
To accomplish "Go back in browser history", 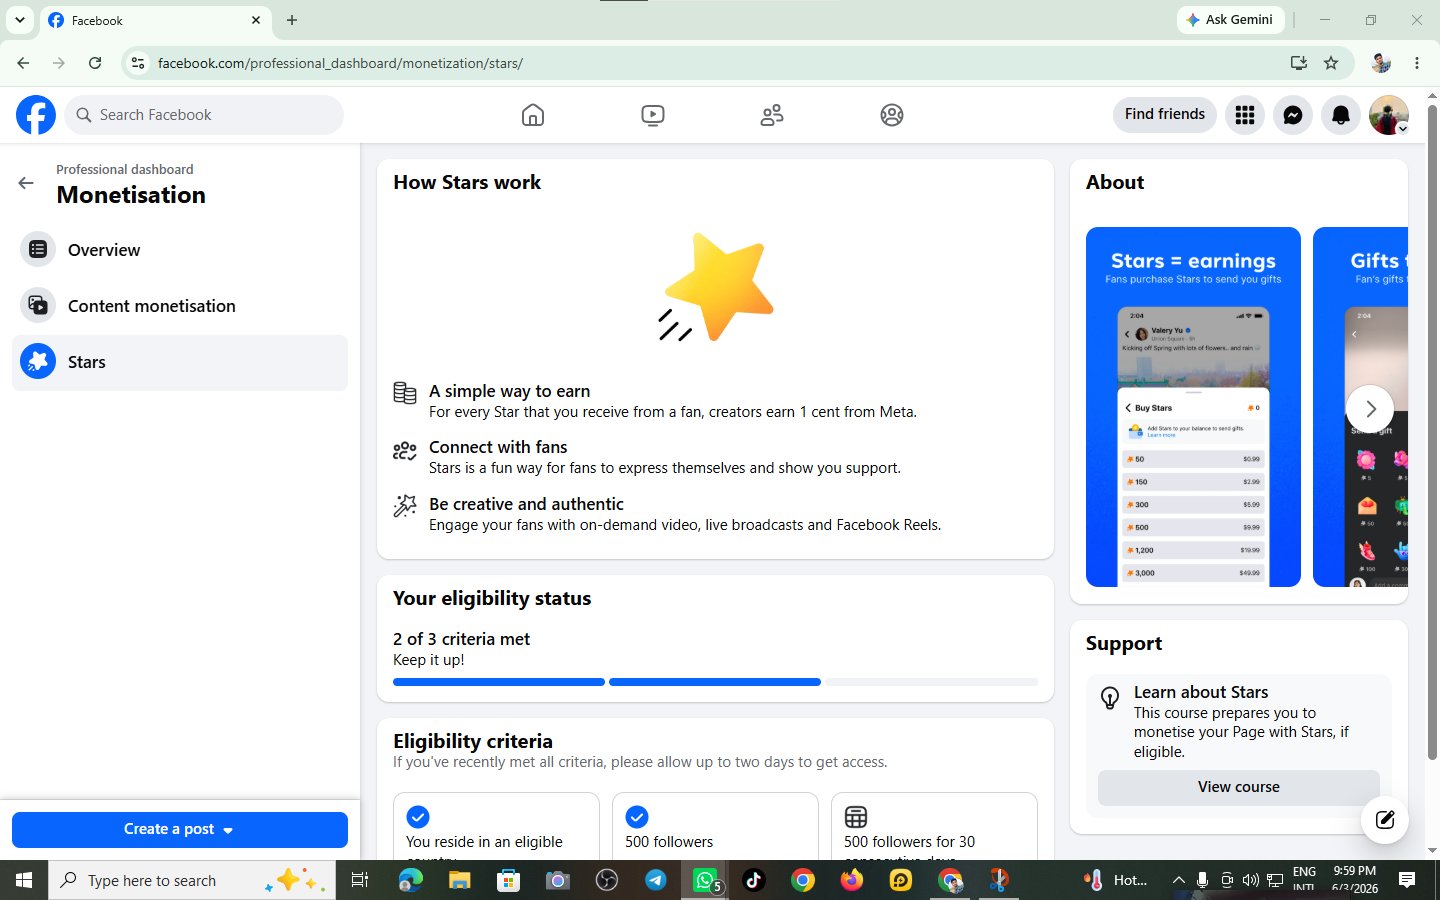I will pyautogui.click(x=23, y=63).
